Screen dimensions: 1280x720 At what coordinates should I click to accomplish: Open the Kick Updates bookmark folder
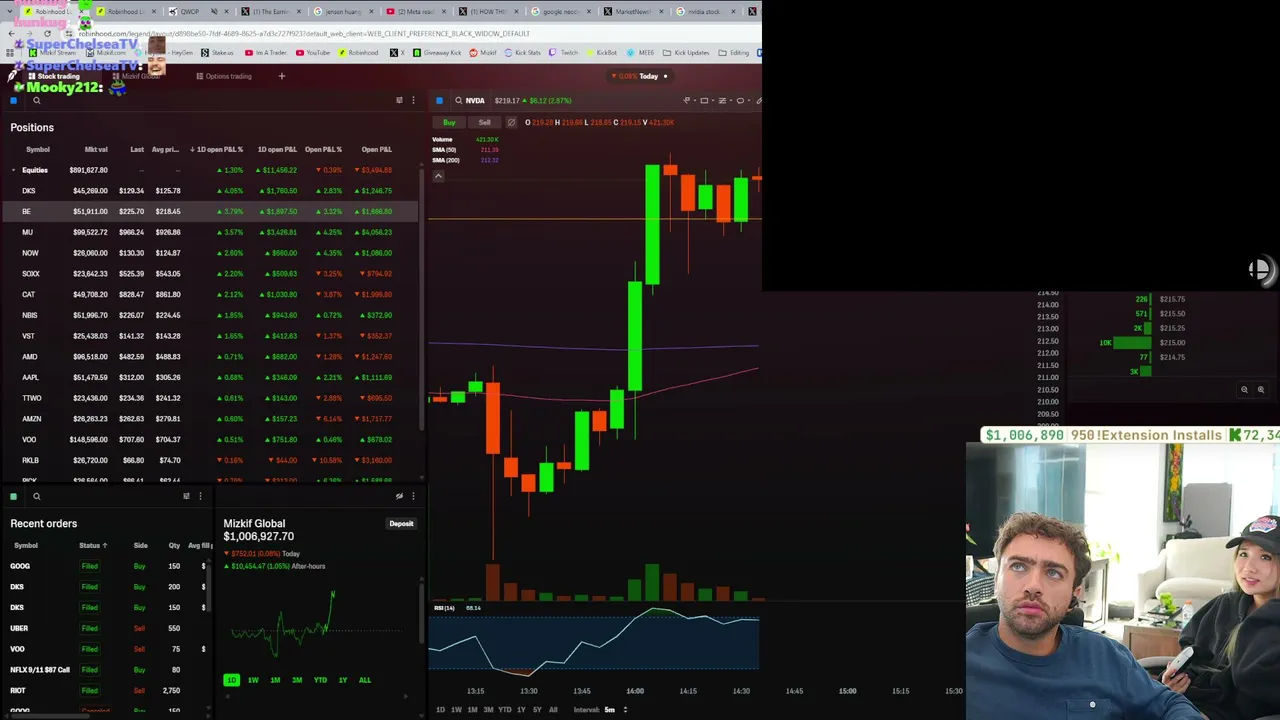(x=686, y=53)
